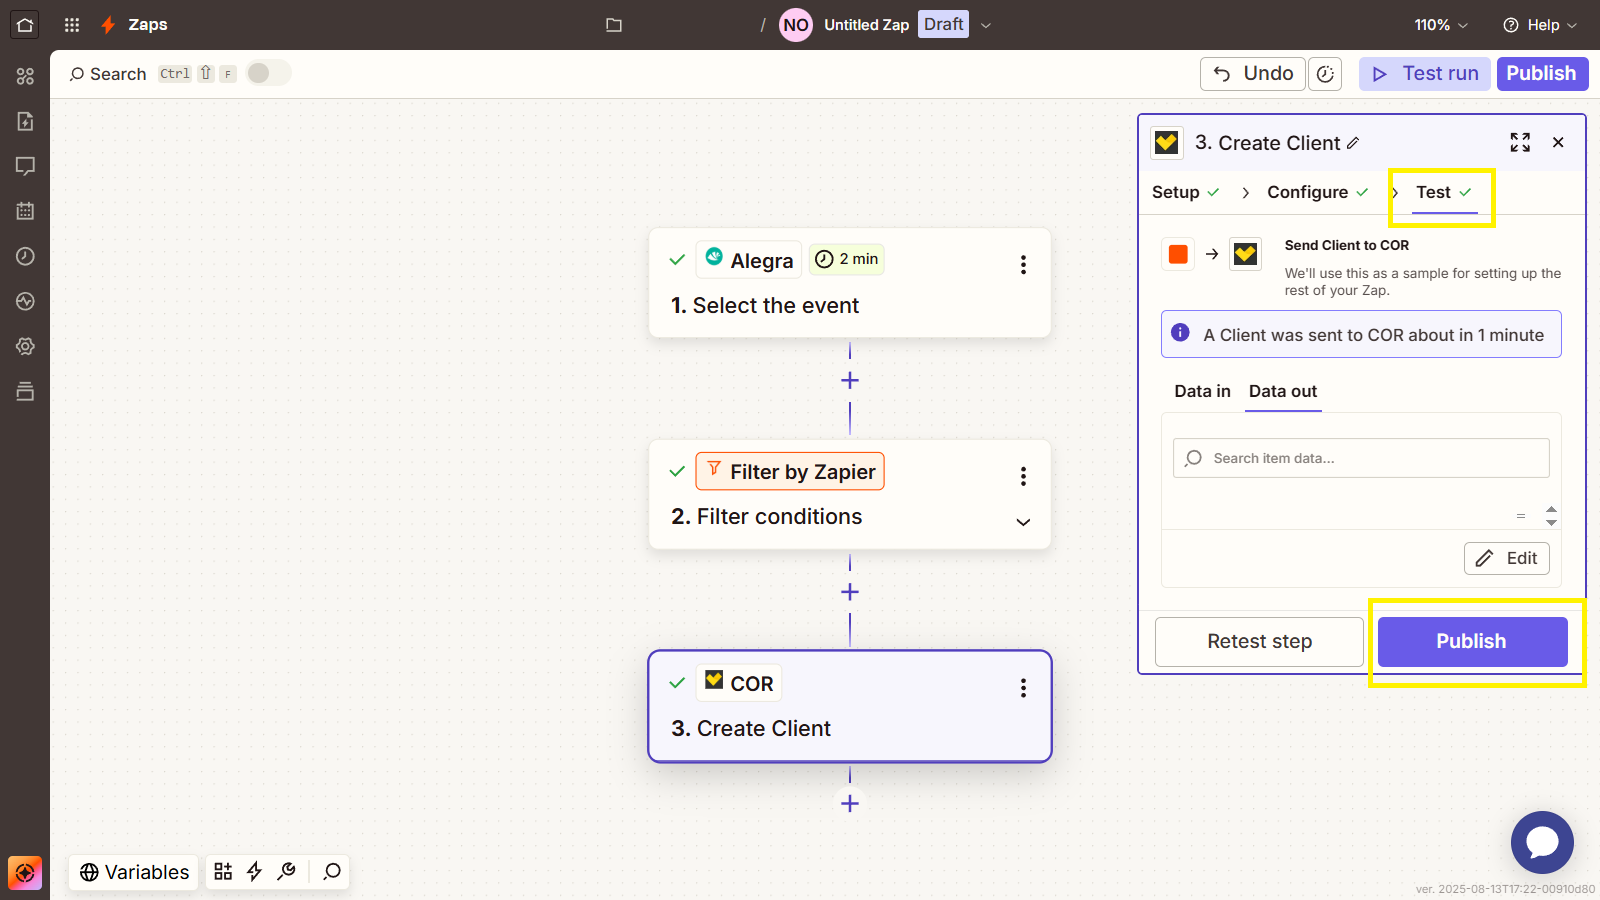Open the Help dropdown
Viewport: 1600px width, 900px height.
coord(1540,25)
